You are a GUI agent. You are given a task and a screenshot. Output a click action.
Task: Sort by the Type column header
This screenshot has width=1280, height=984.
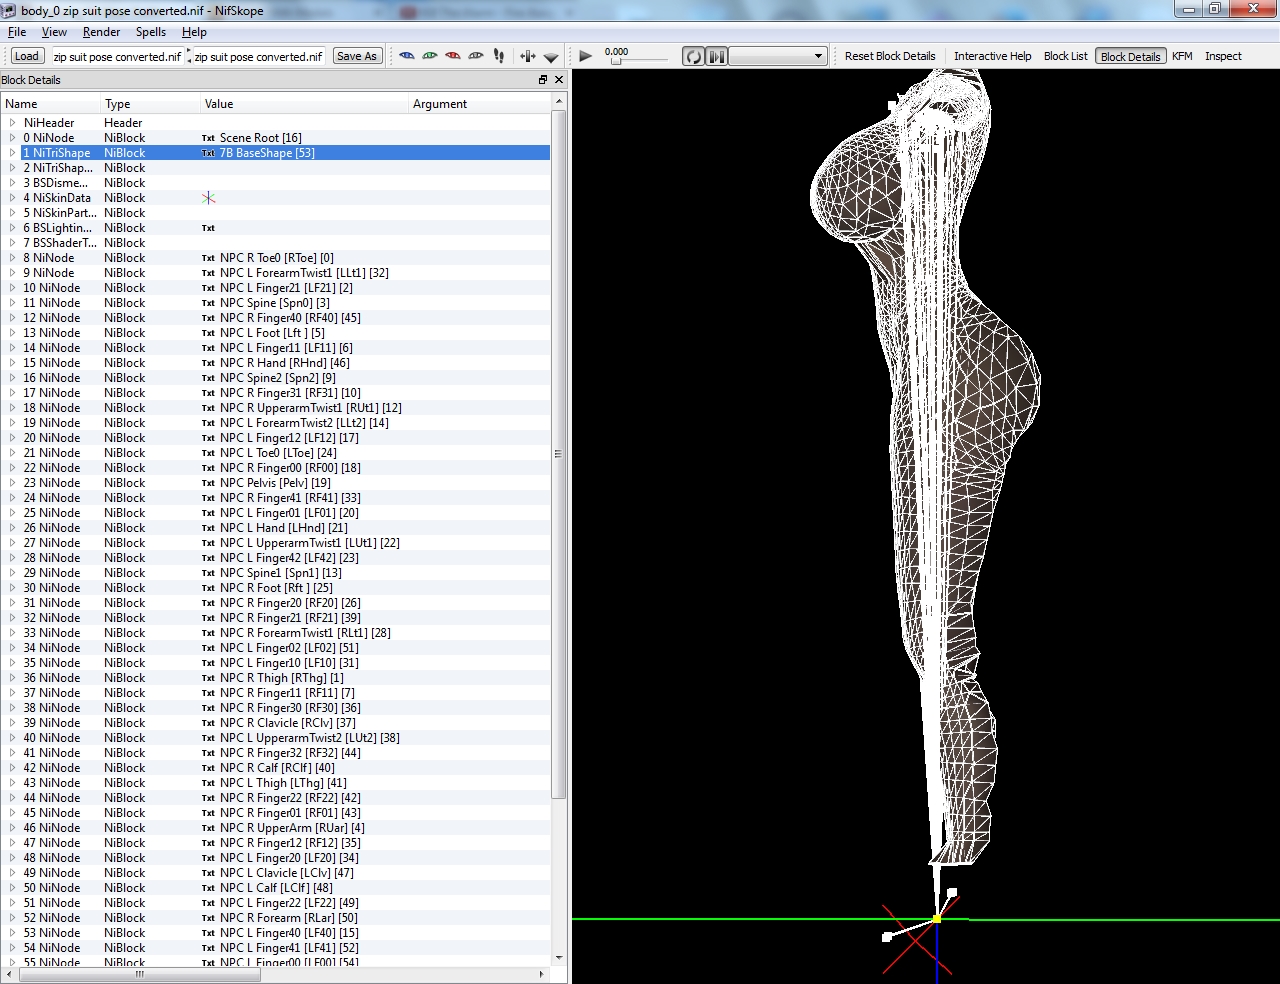[150, 104]
